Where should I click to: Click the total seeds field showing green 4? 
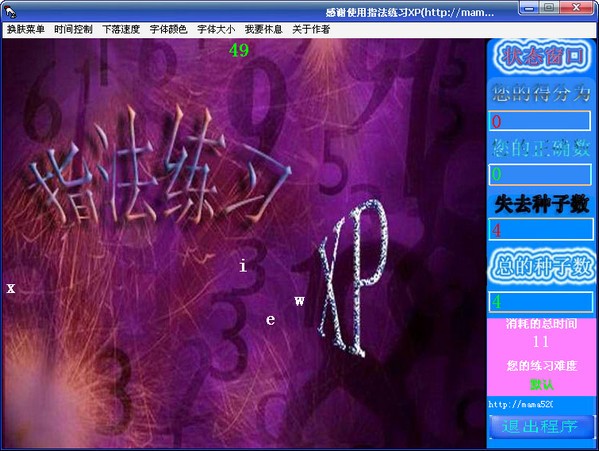541,302
